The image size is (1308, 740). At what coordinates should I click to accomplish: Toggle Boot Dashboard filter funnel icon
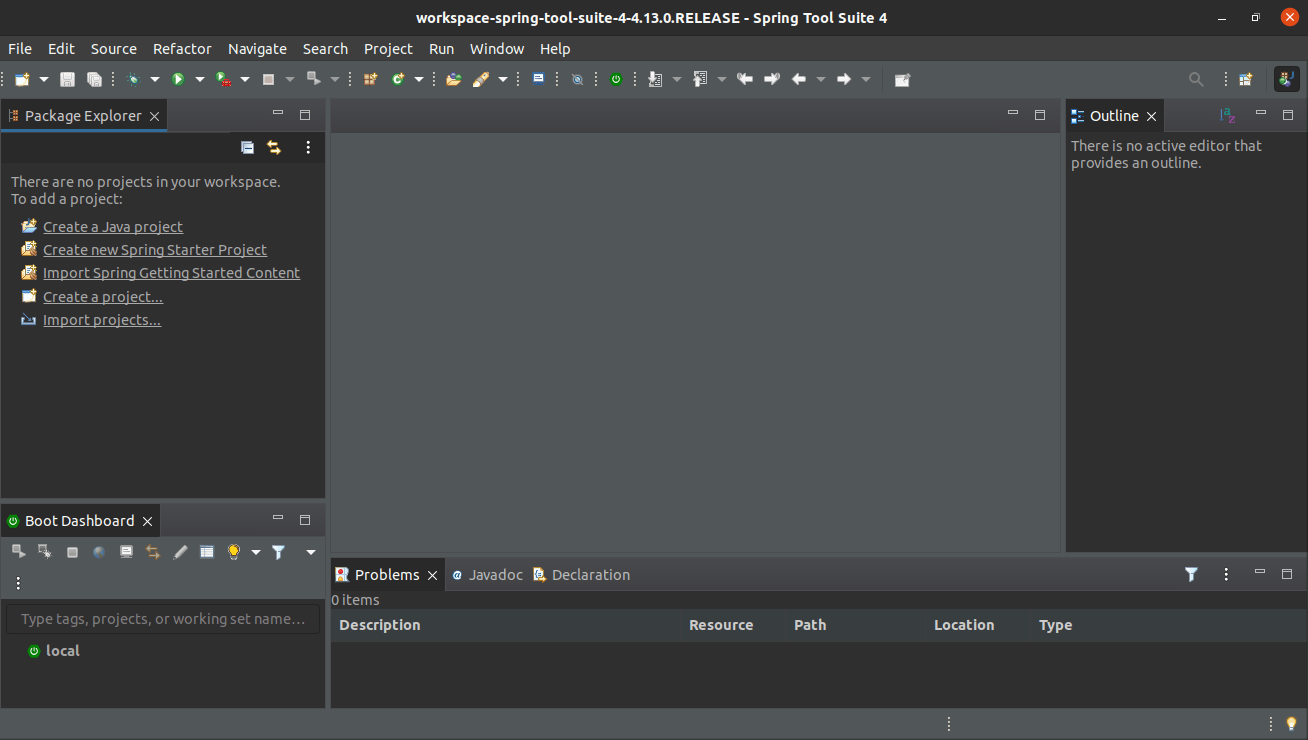[x=279, y=552]
